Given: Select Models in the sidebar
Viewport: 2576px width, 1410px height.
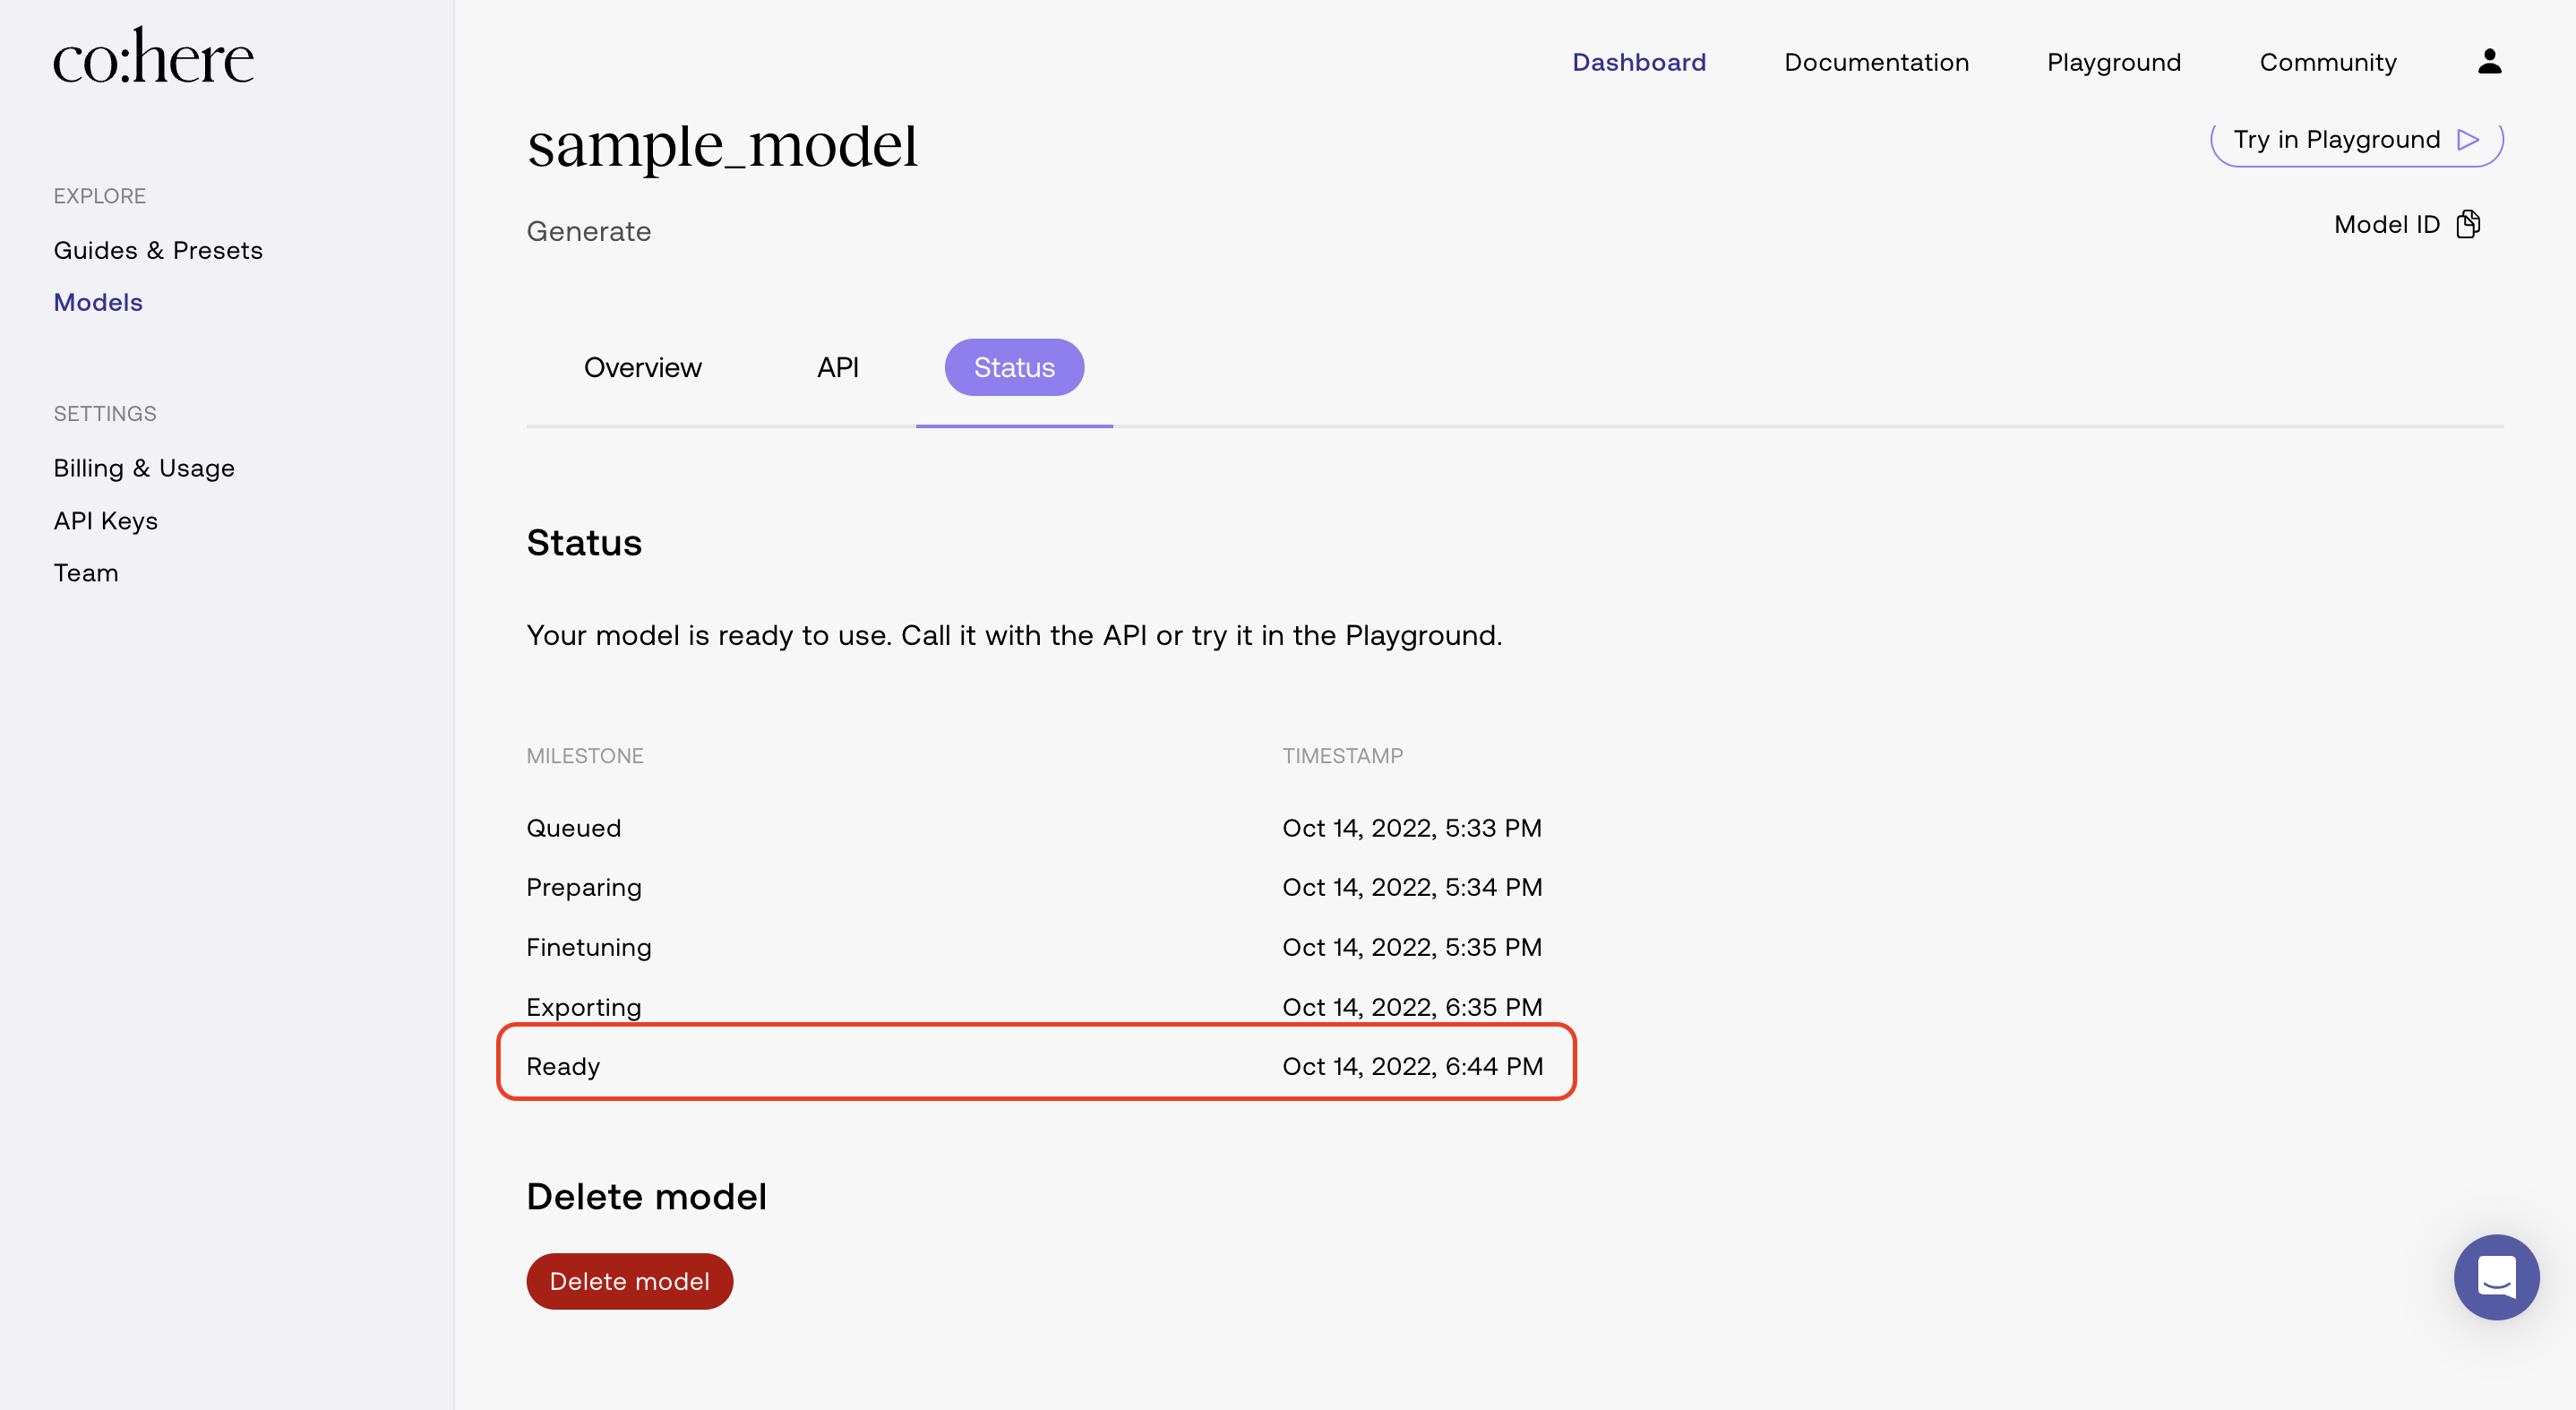Looking at the screenshot, I should tap(98, 302).
